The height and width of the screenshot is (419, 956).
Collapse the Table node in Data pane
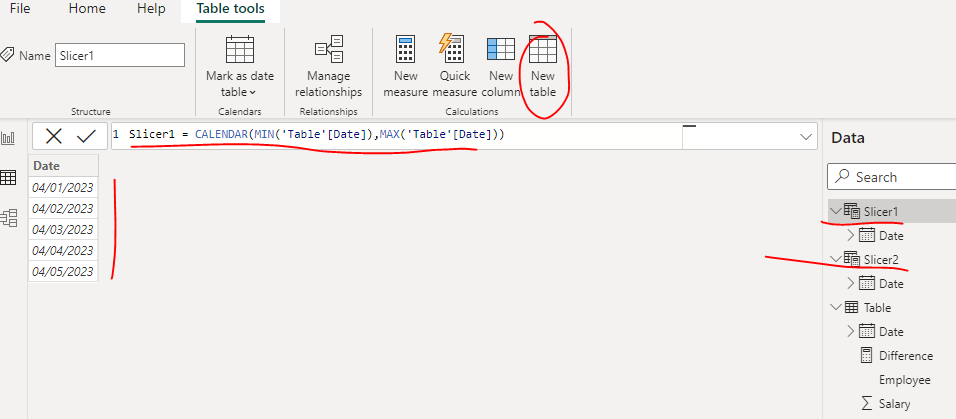tap(835, 307)
